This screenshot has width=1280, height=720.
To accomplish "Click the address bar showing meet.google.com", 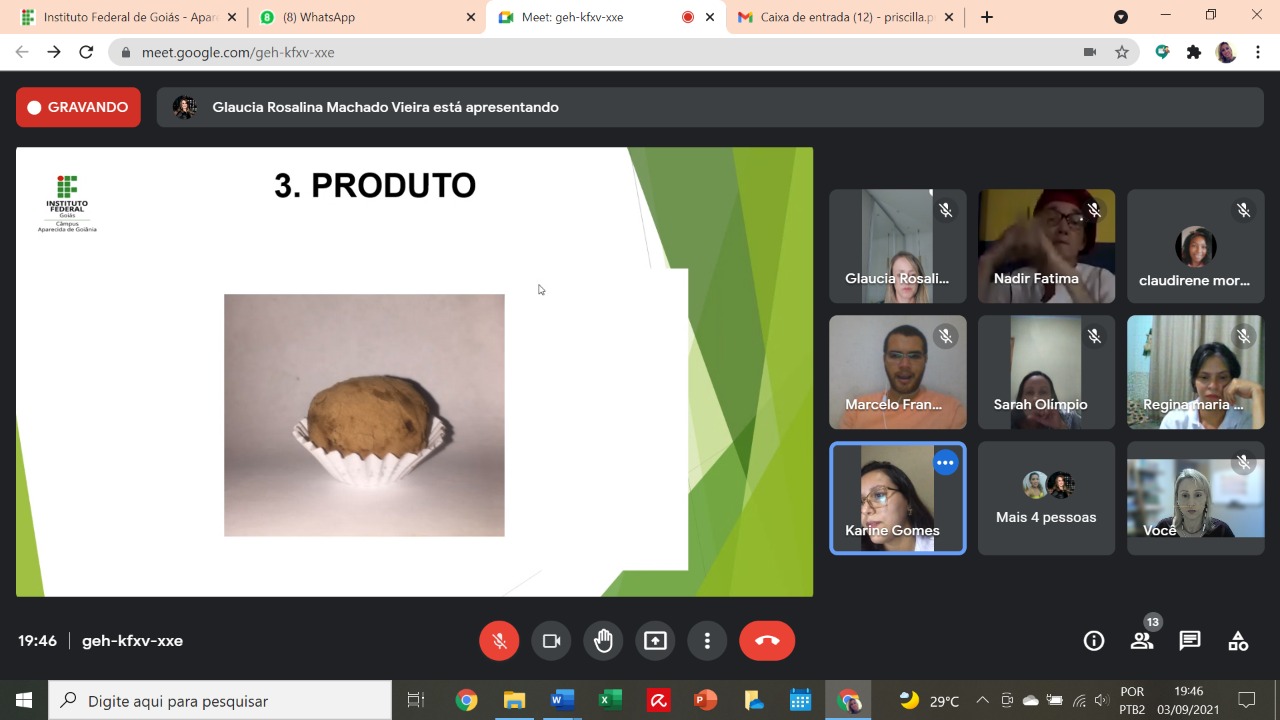I will point(600,52).
